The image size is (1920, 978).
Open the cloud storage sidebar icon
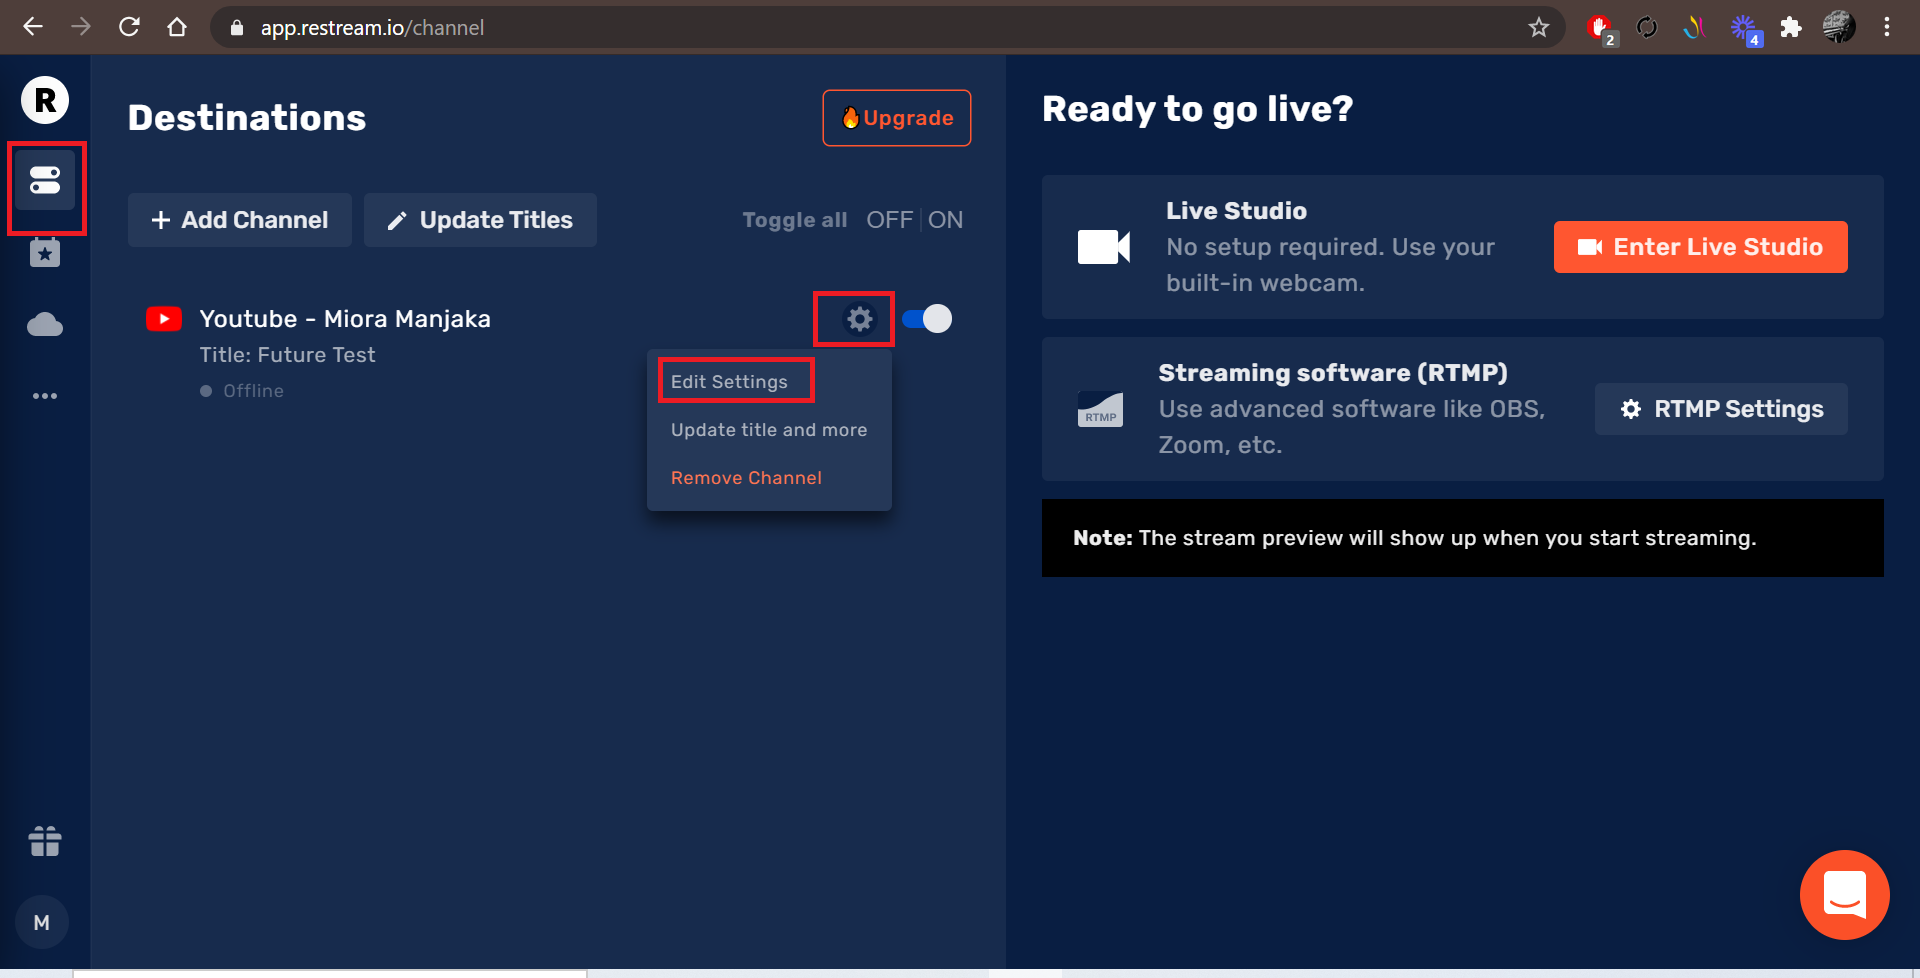coord(45,325)
